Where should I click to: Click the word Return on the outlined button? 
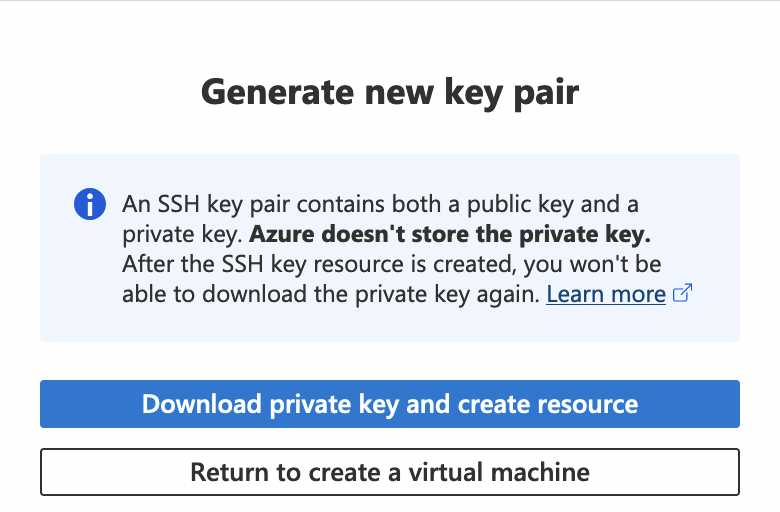tap(226, 471)
